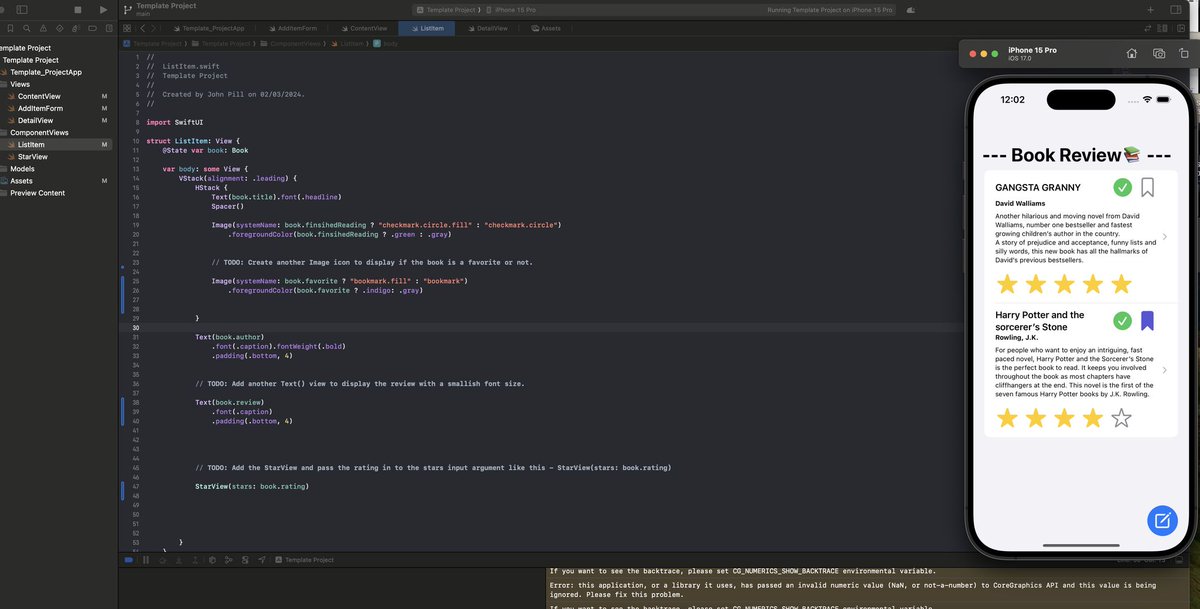Toggle Harry Potter favorite bookmark
Screen dimensions: 1200x609
point(1148,321)
